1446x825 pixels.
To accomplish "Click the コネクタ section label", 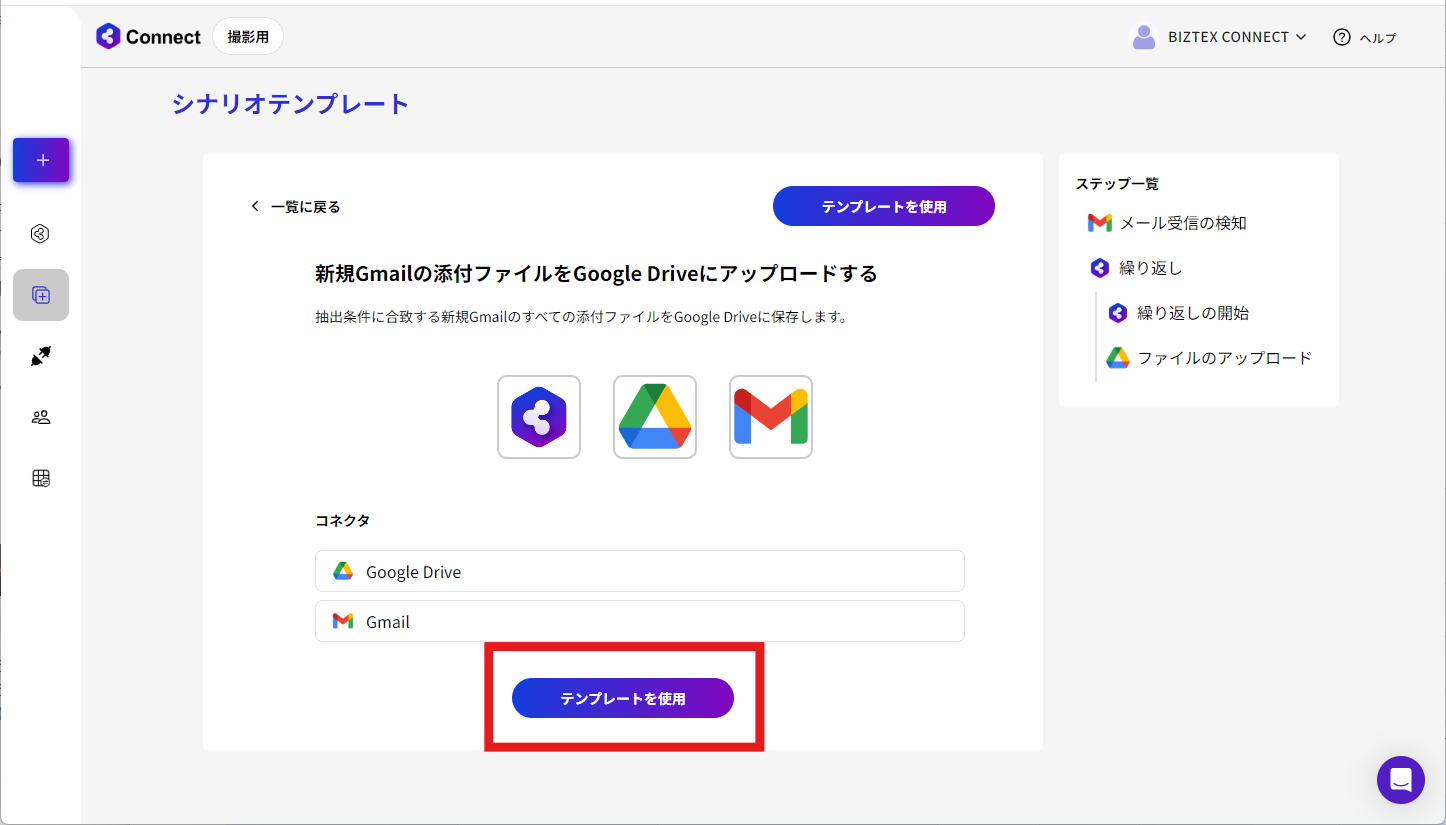I will pos(343,520).
